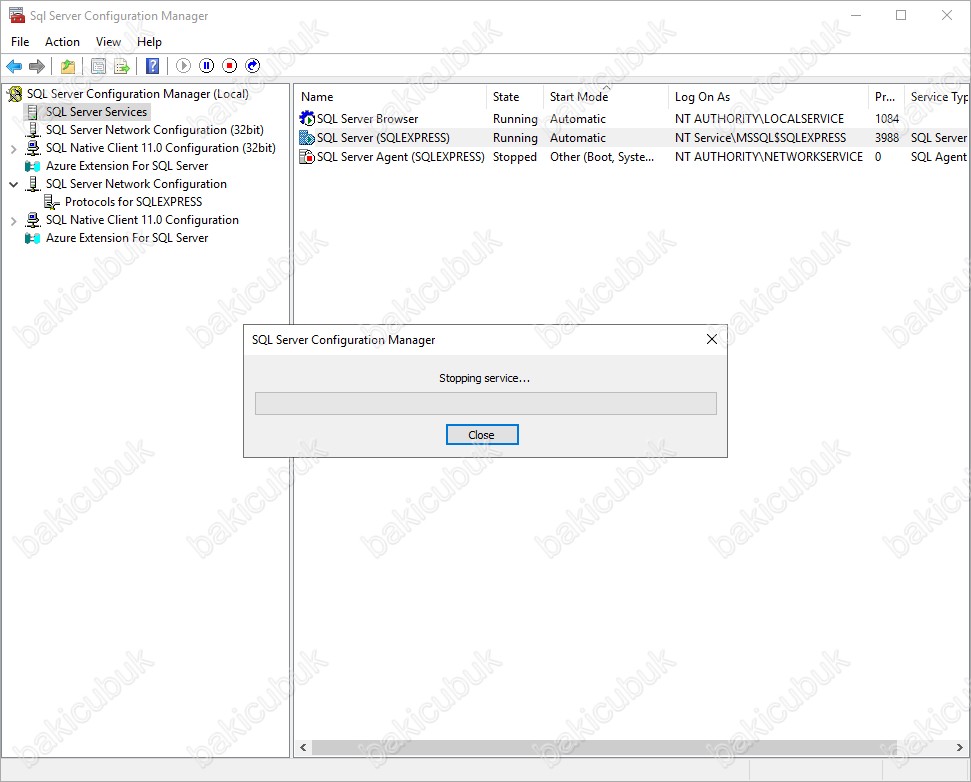Select the SQL Server Browser row name
971x782 pixels.
coord(367,119)
